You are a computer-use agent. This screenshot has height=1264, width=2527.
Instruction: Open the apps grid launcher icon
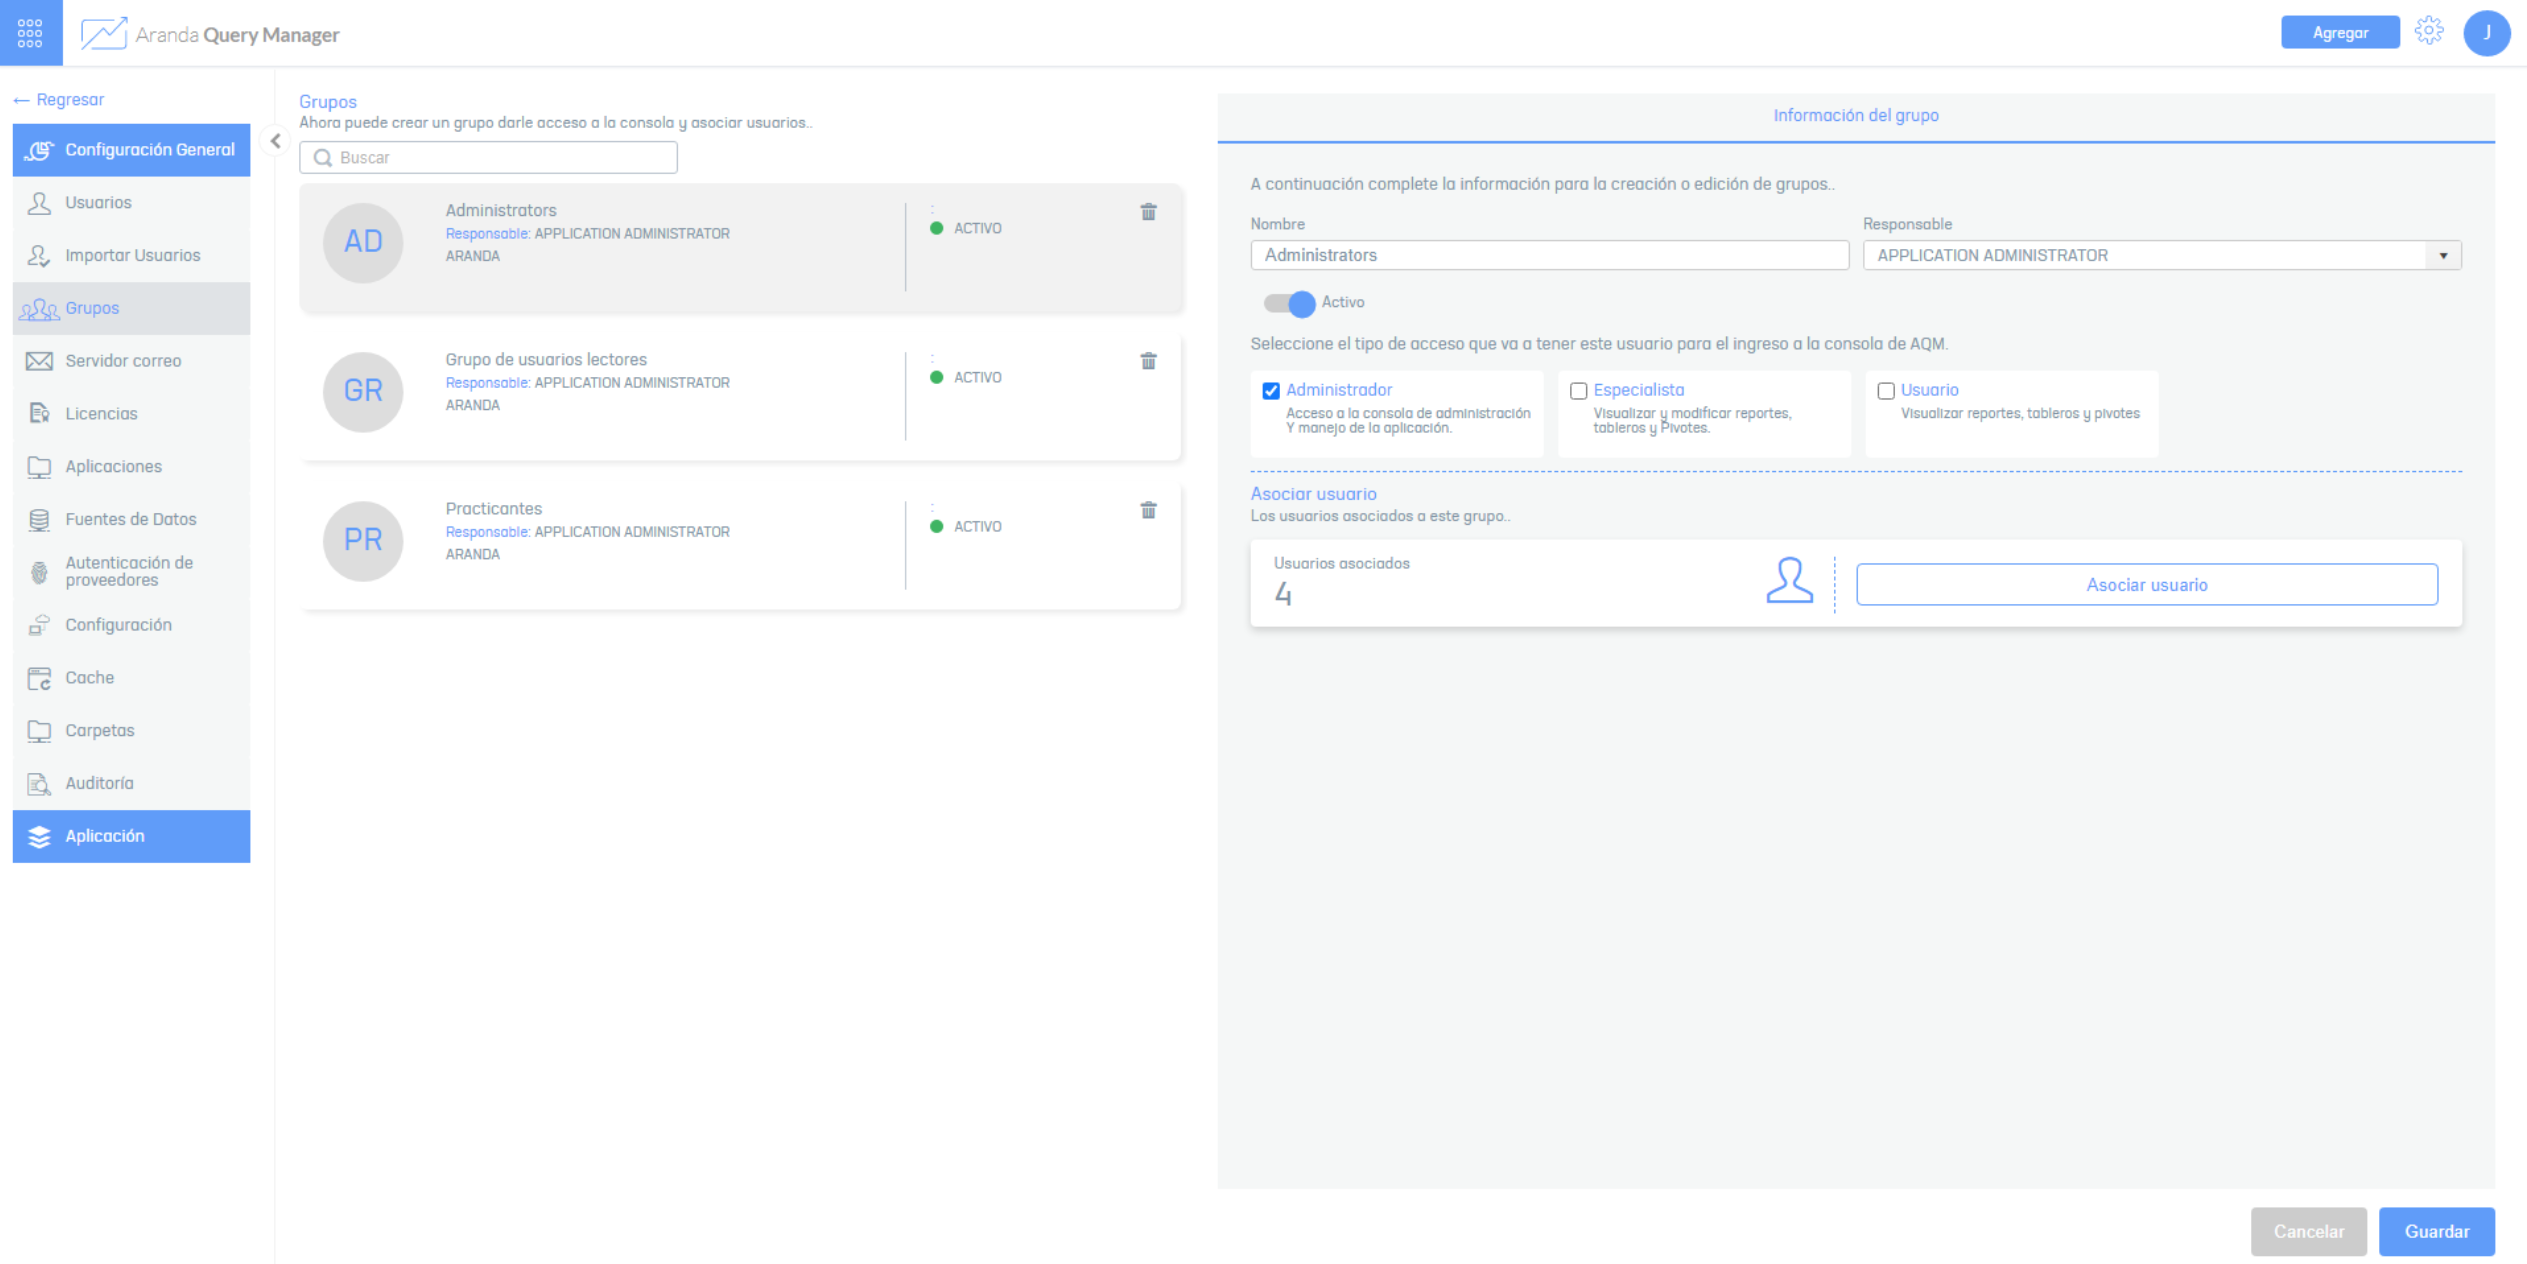[x=30, y=33]
